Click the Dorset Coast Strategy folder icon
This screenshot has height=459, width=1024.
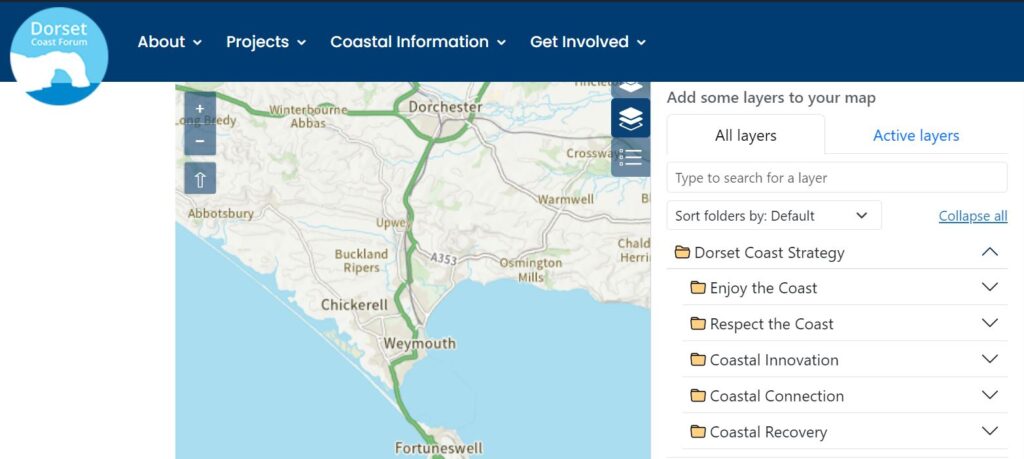(x=682, y=252)
